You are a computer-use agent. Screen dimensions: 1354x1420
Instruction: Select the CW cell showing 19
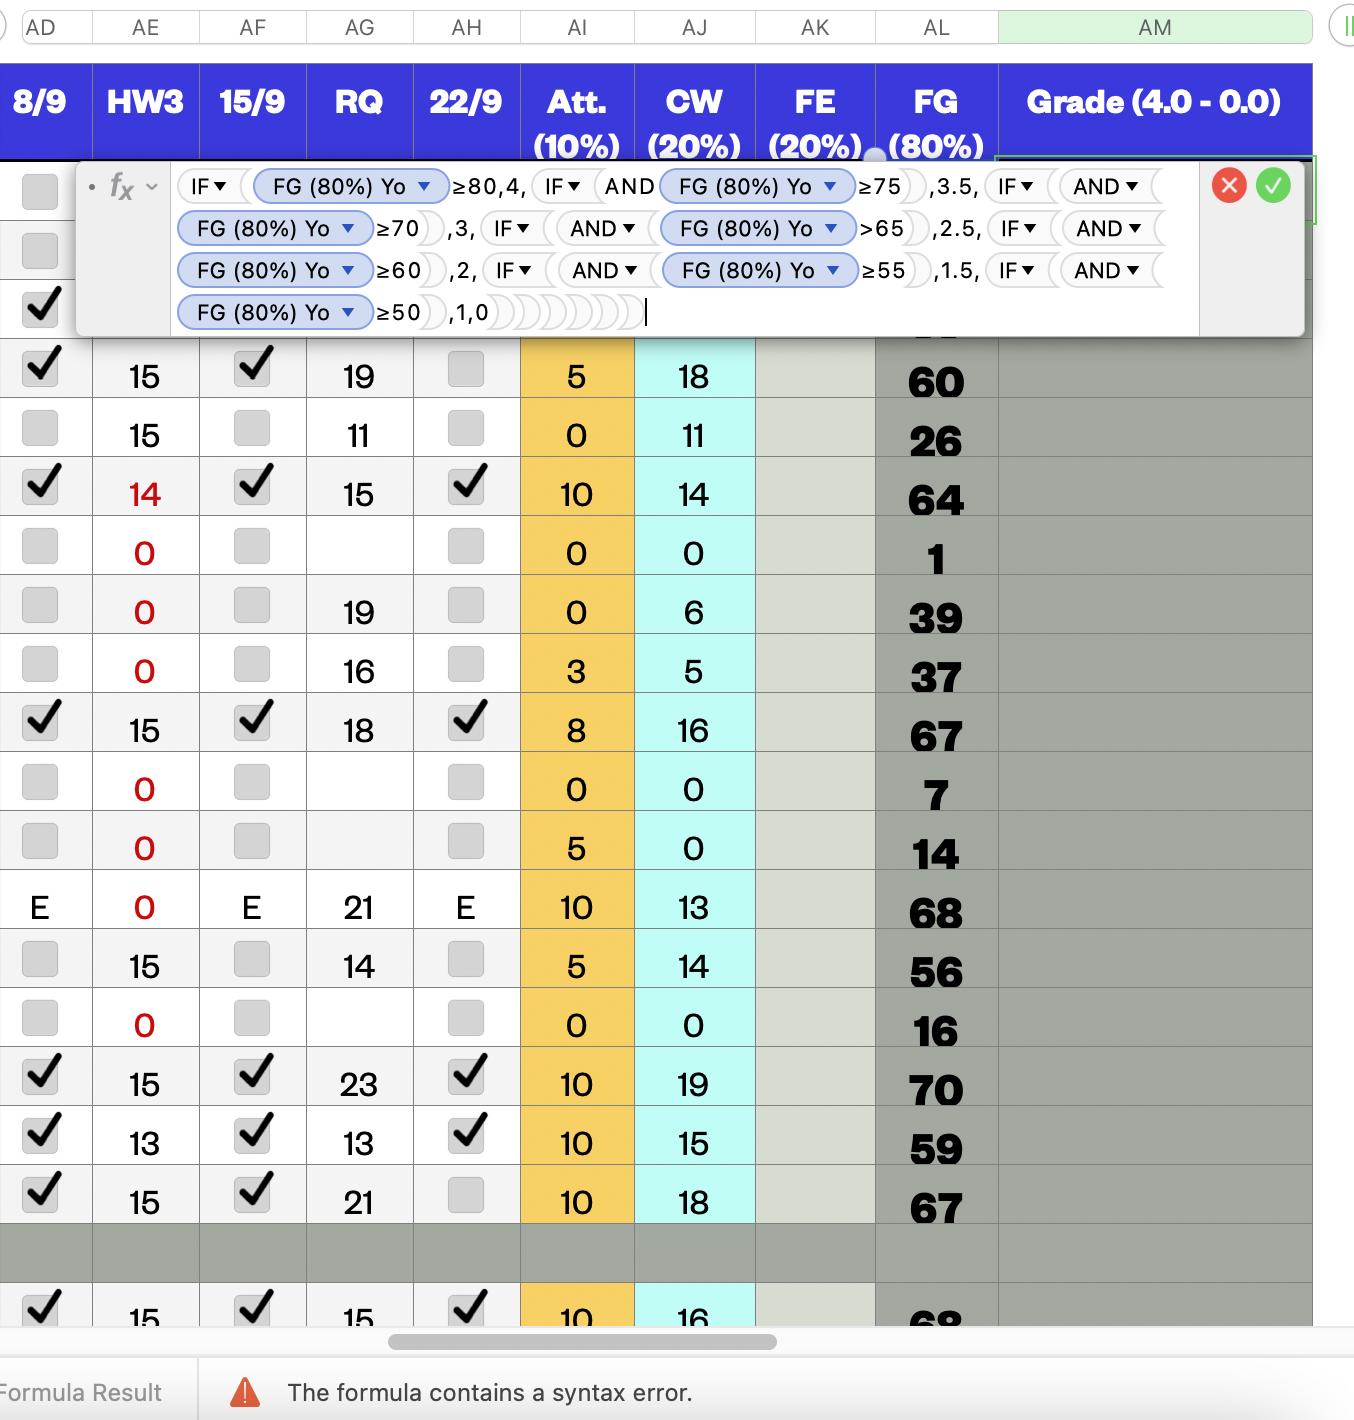(695, 1077)
